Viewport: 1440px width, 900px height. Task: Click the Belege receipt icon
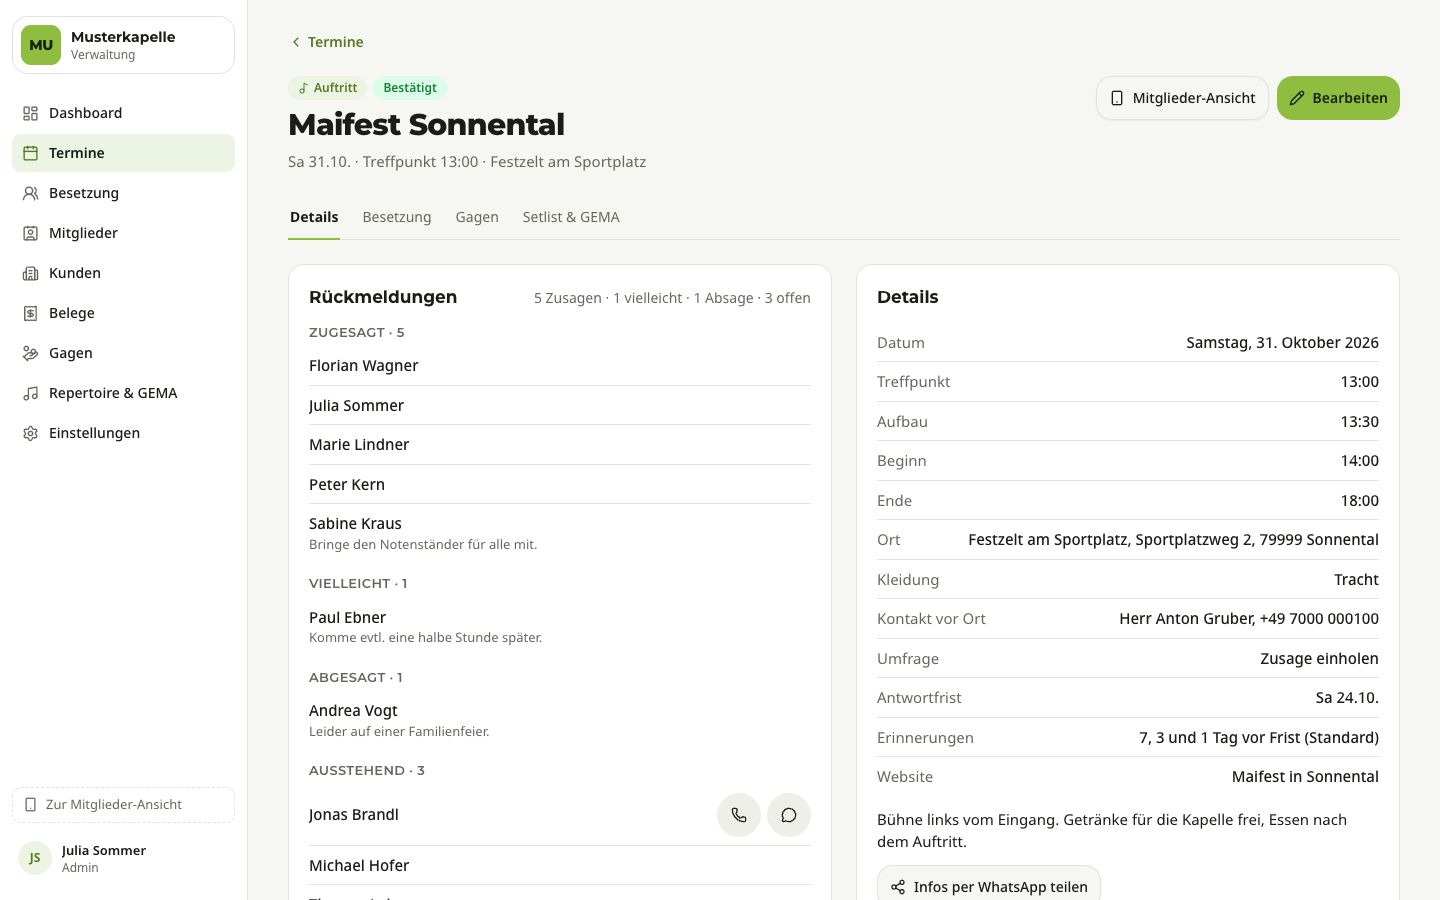pos(31,313)
